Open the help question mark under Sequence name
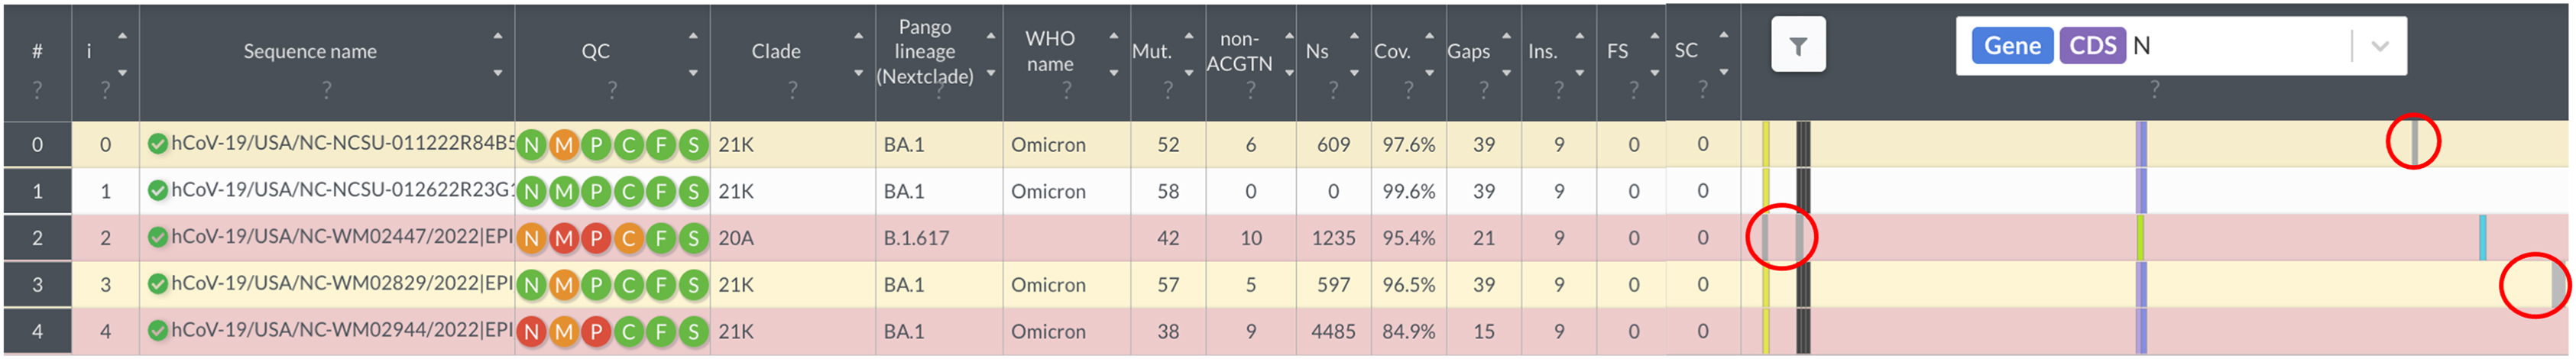 pyautogui.click(x=326, y=90)
